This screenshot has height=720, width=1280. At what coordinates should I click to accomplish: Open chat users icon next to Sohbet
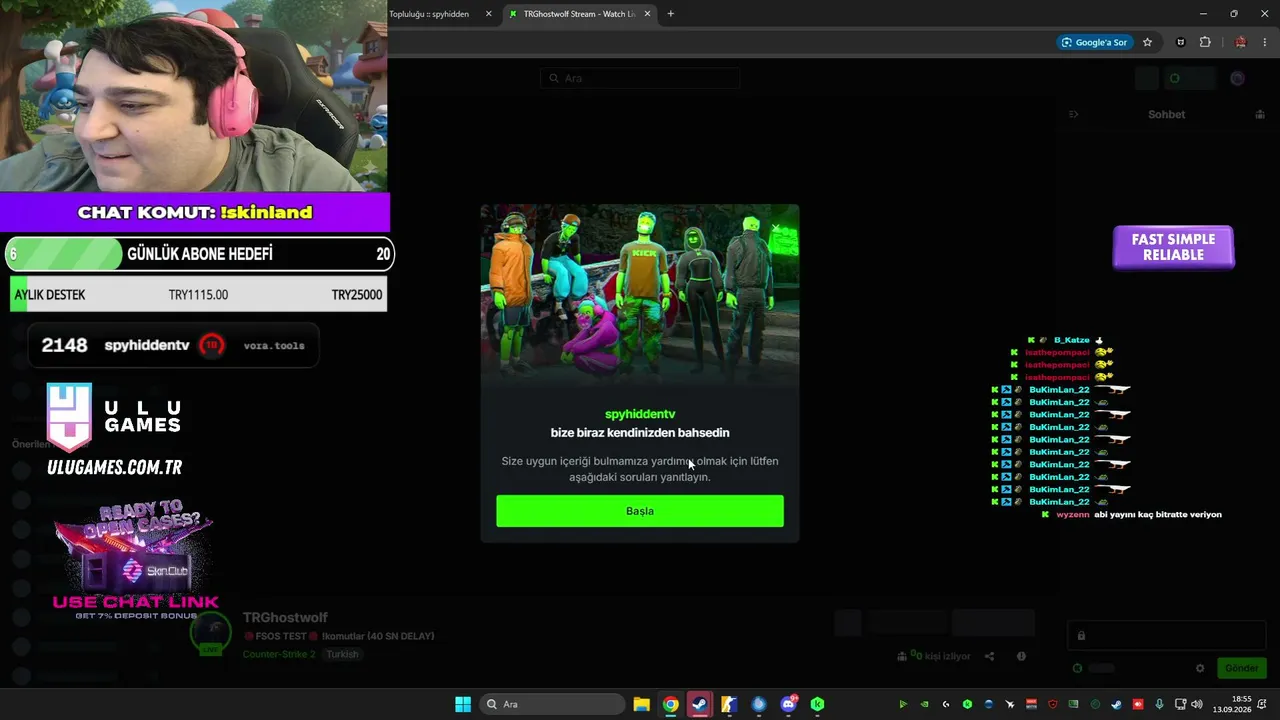tap(1260, 115)
